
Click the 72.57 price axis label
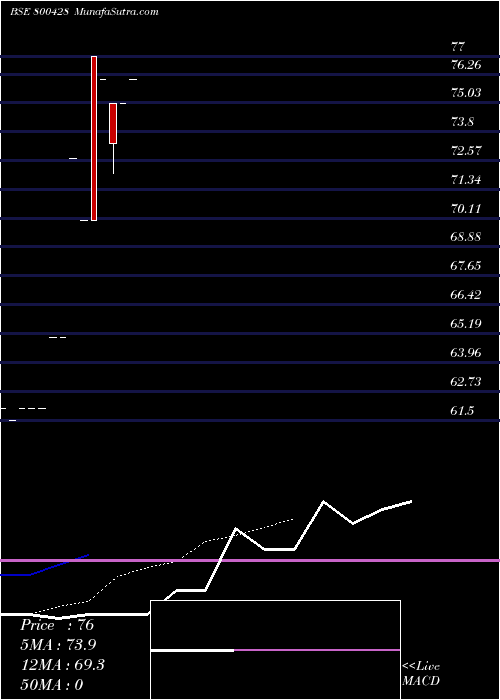pyautogui.click(x=466, y=150)
